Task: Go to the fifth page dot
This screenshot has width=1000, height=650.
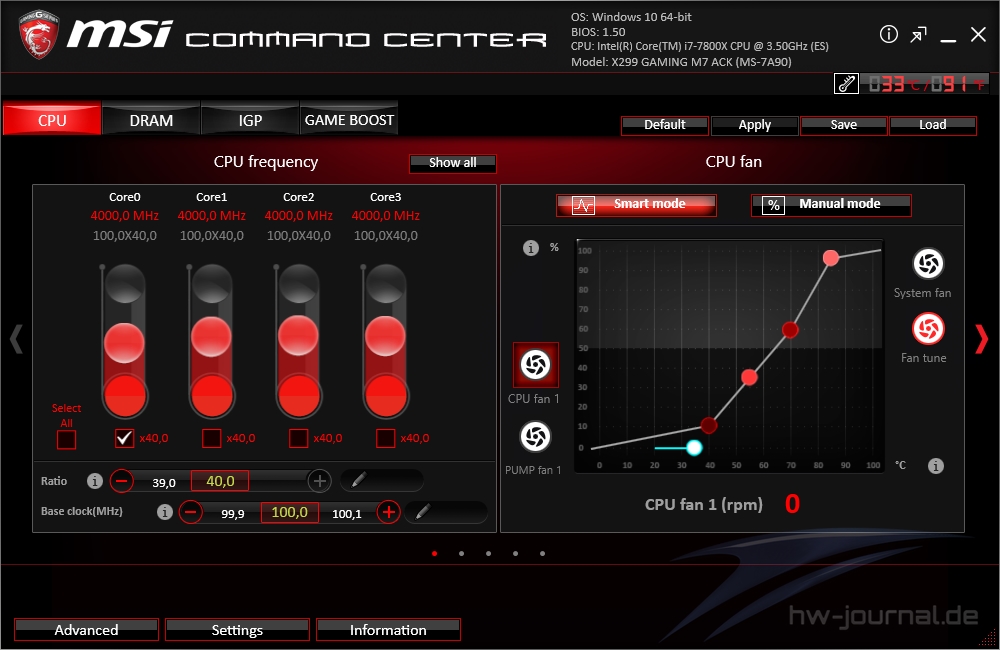Action: point(542,554)
